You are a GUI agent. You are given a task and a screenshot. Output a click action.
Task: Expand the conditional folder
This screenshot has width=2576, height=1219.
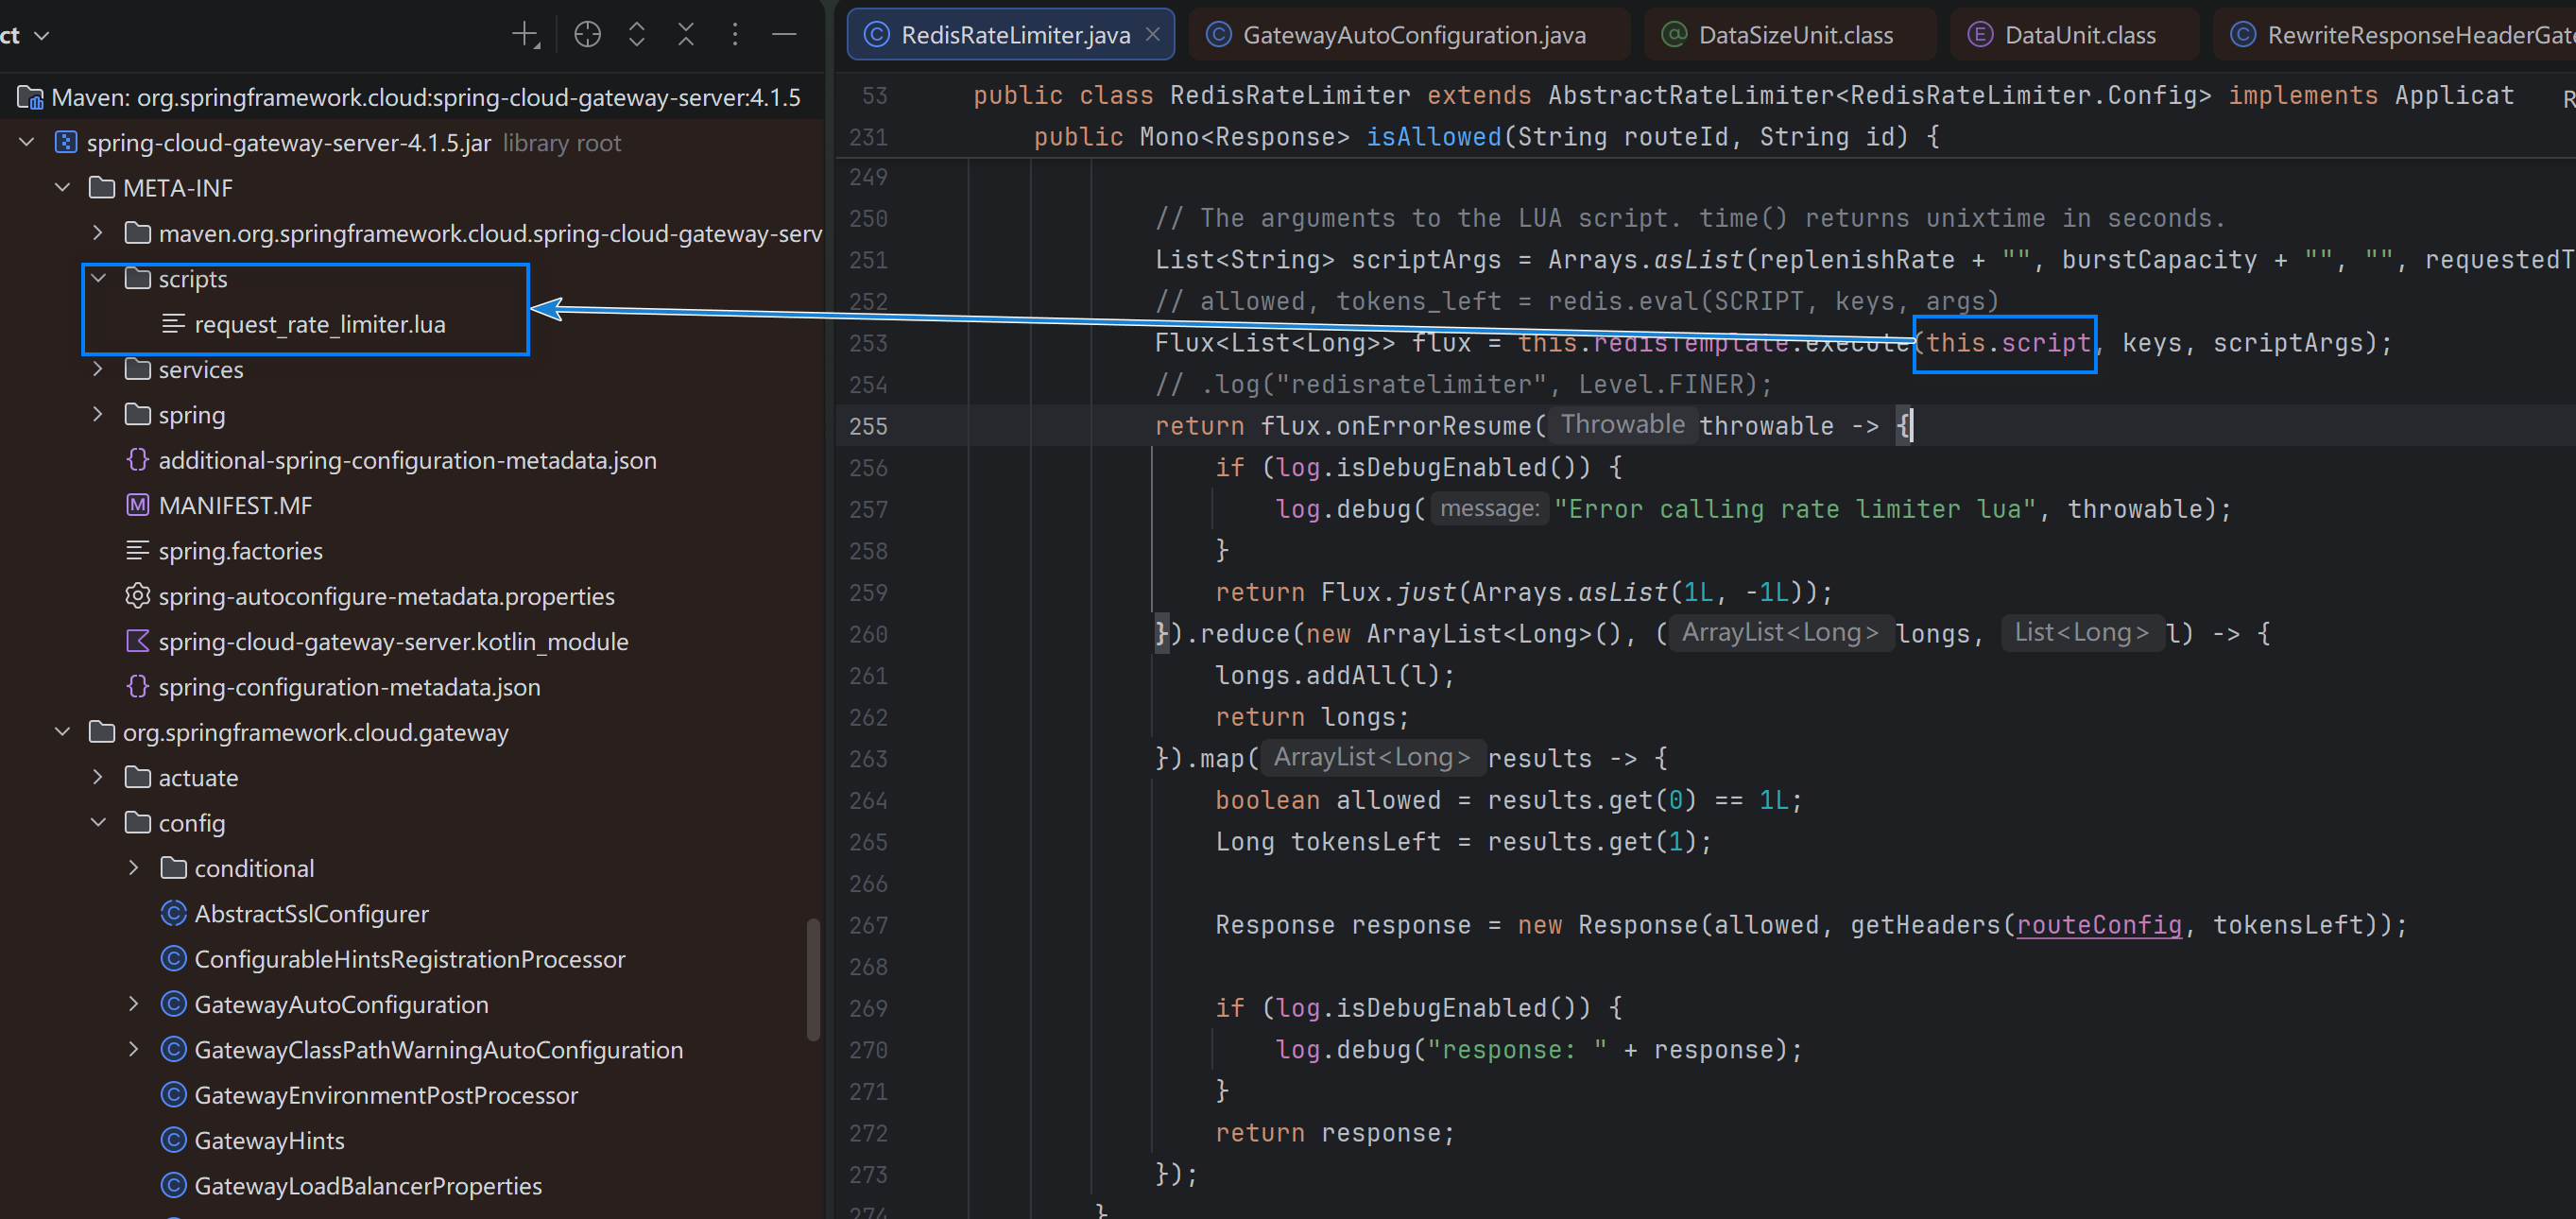(134, 868)
